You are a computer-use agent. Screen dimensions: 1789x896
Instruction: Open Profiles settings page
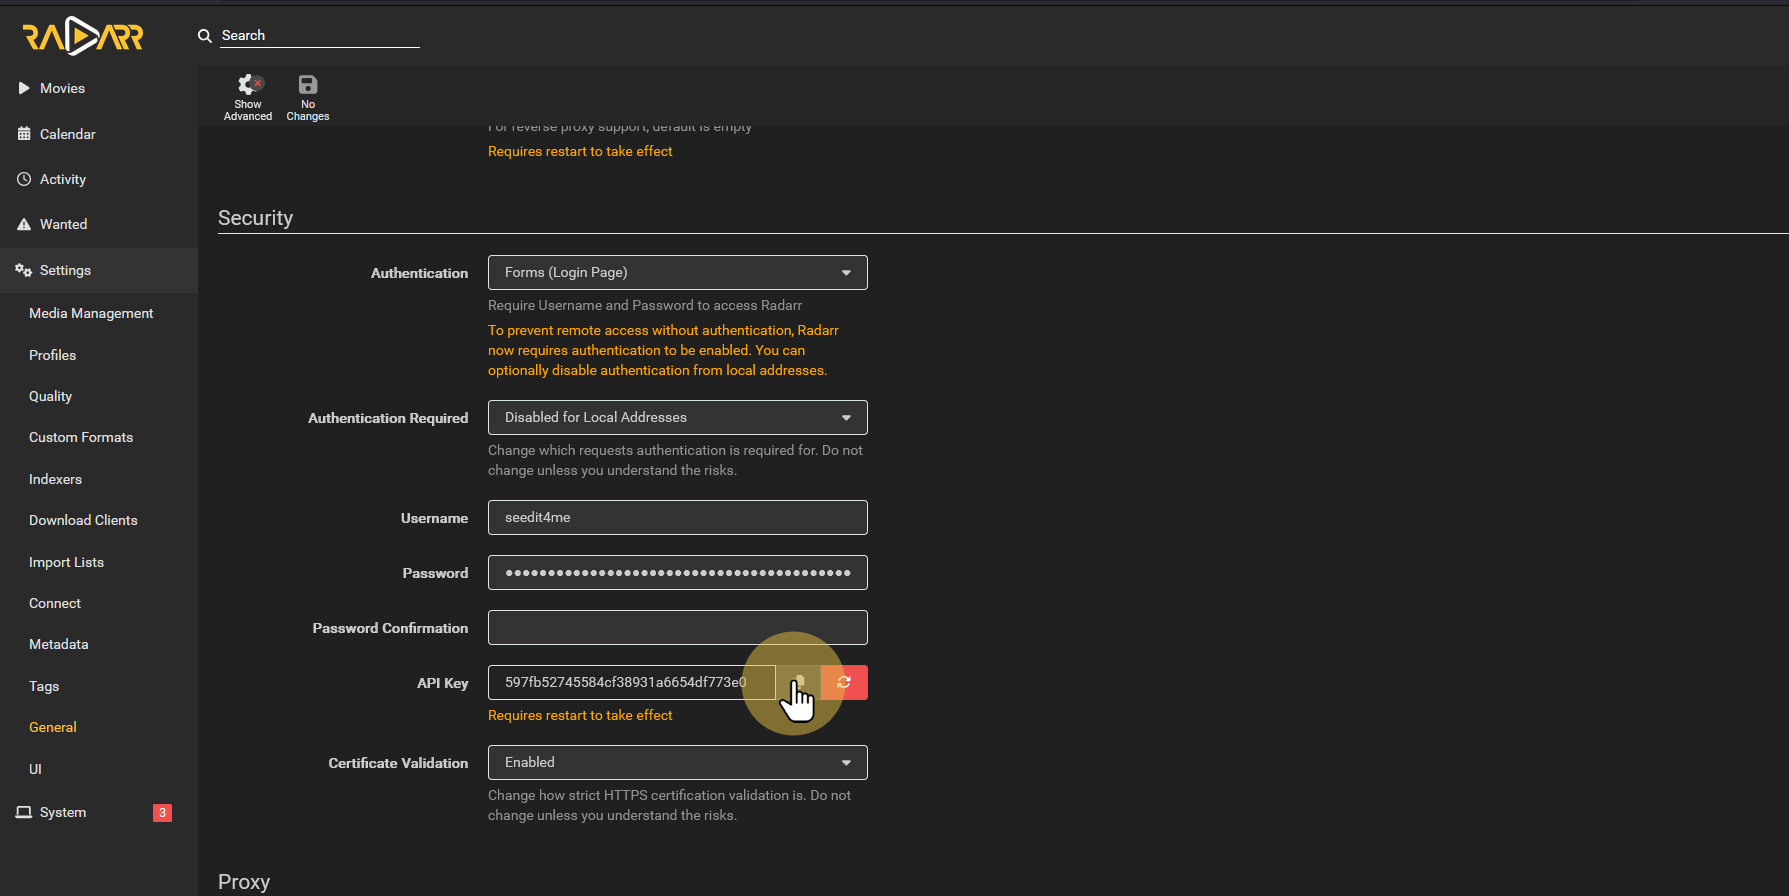point(53,355)
